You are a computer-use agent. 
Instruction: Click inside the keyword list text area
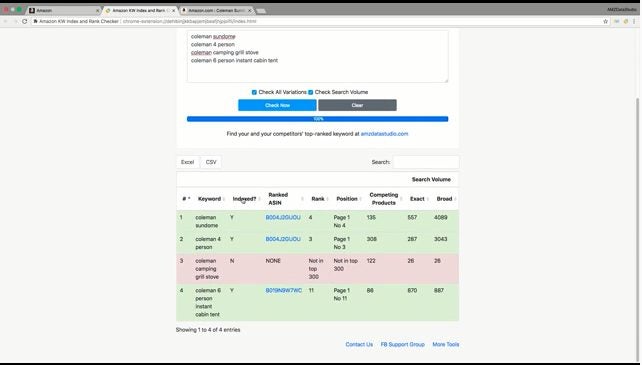317,57
